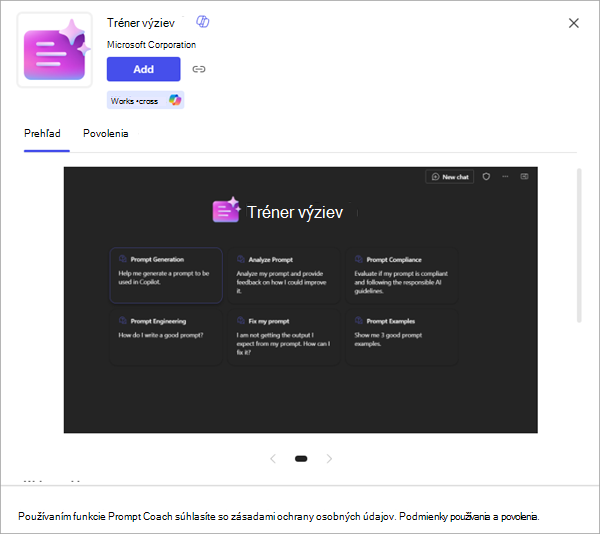
Task: Open the more options ellipsis in preview
Action: (x=505, y=177)
